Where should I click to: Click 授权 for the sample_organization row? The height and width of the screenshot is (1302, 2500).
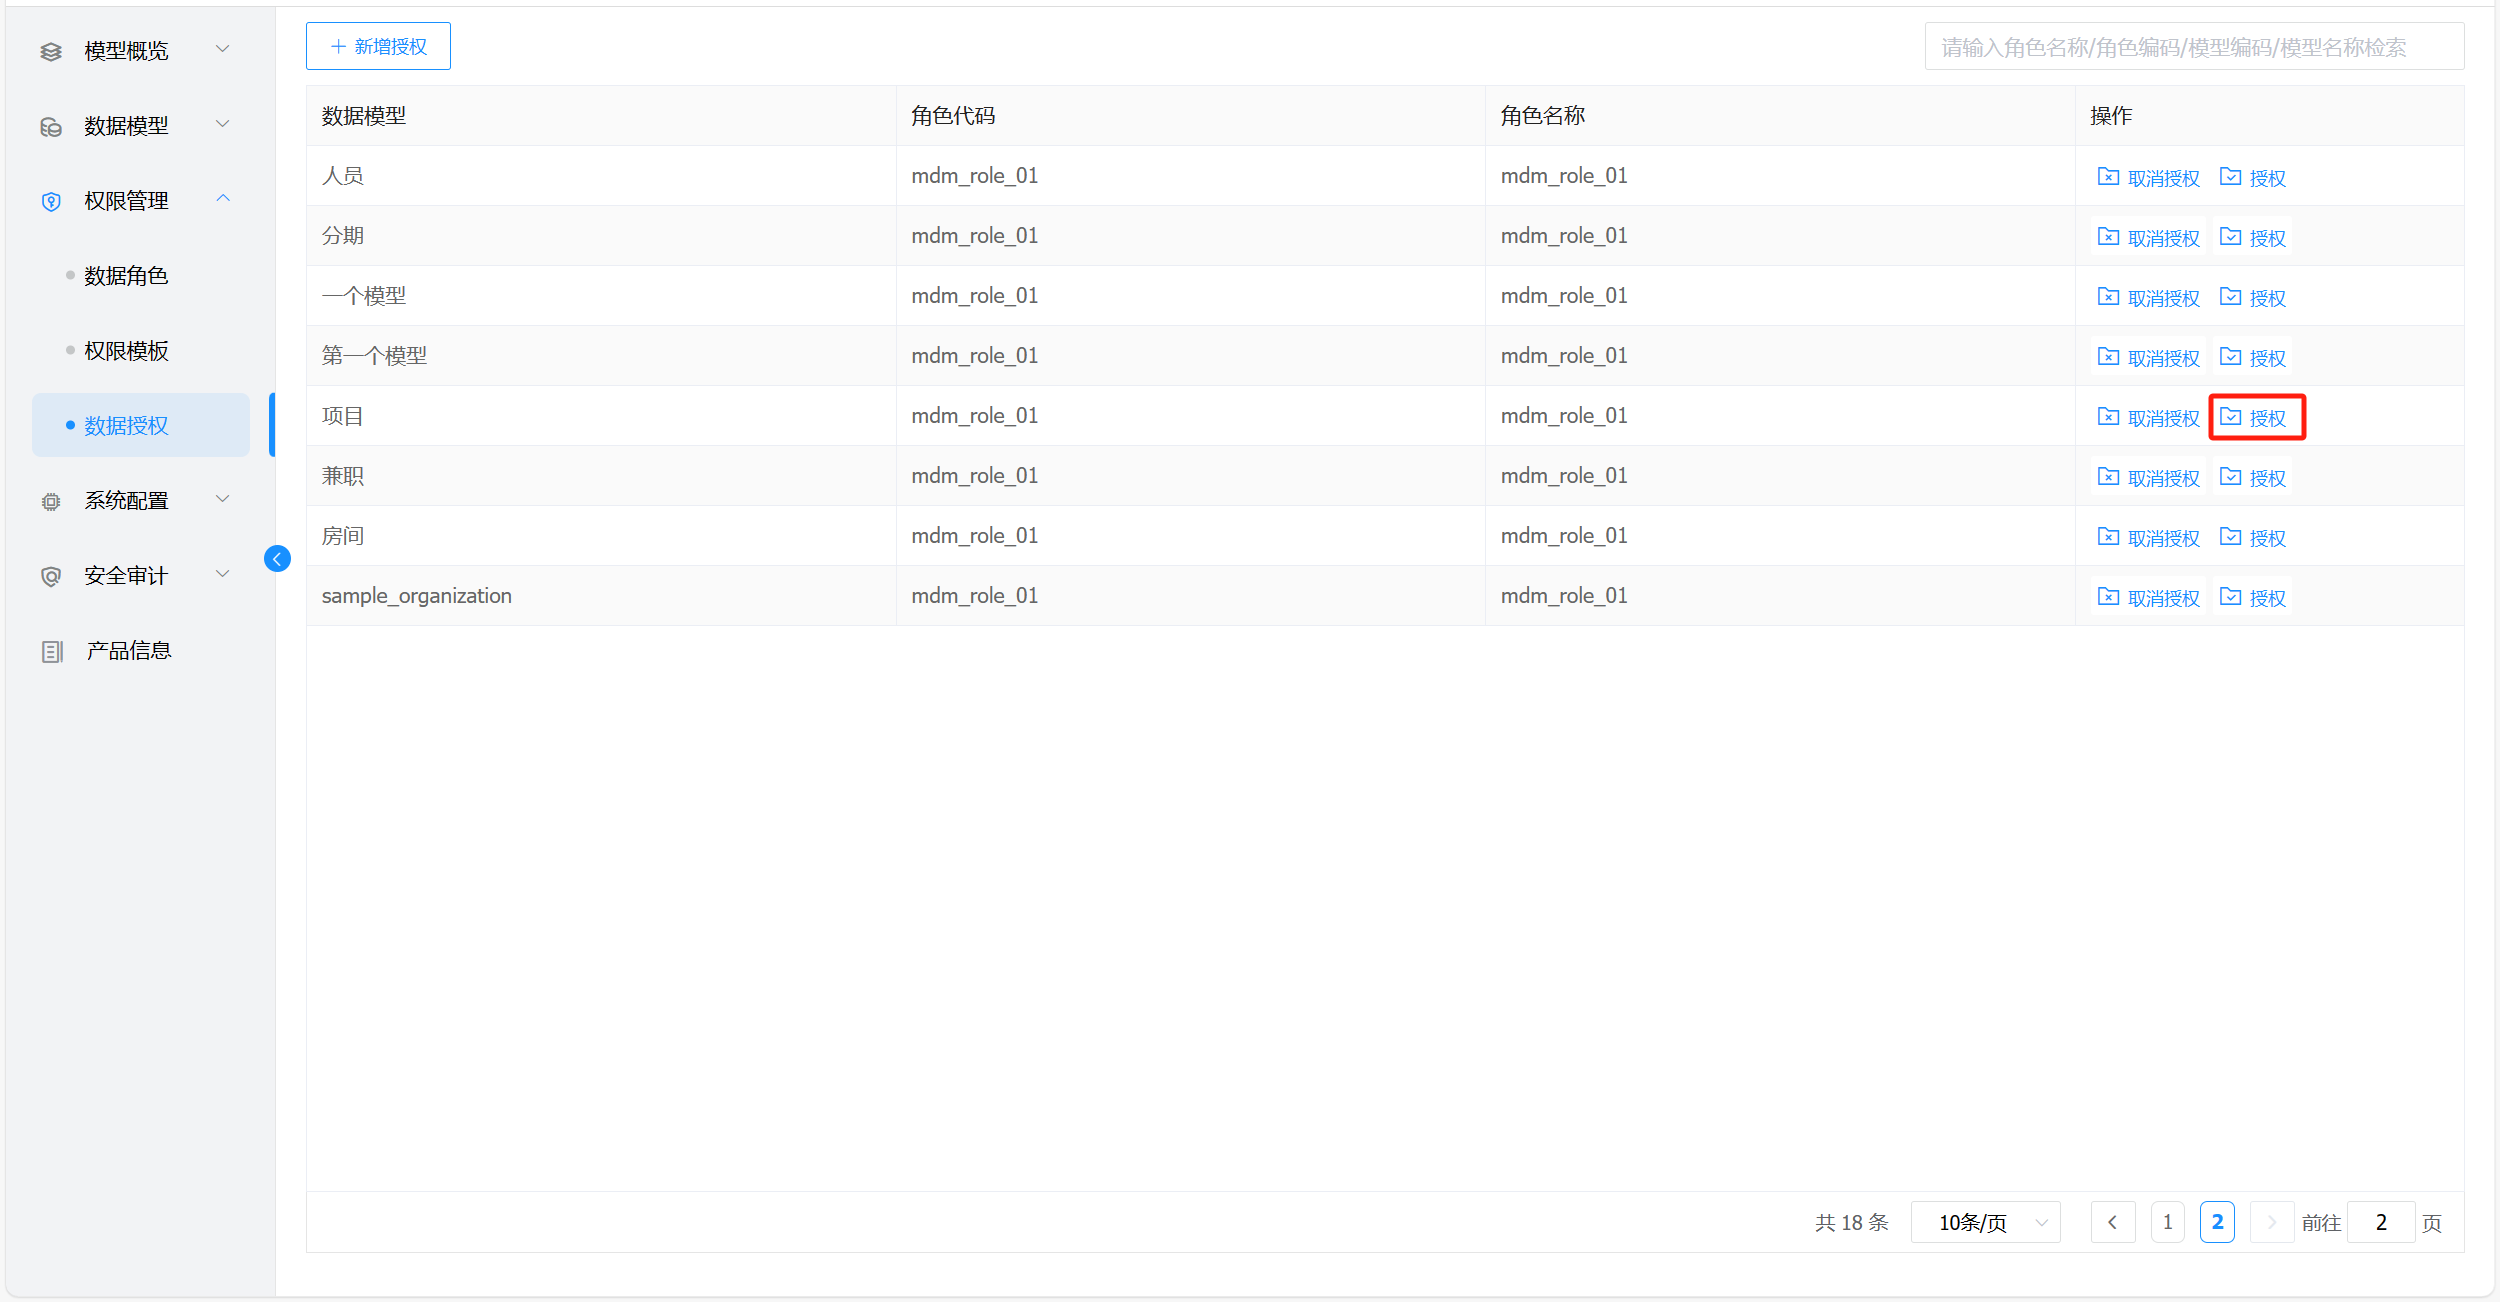2254,598
